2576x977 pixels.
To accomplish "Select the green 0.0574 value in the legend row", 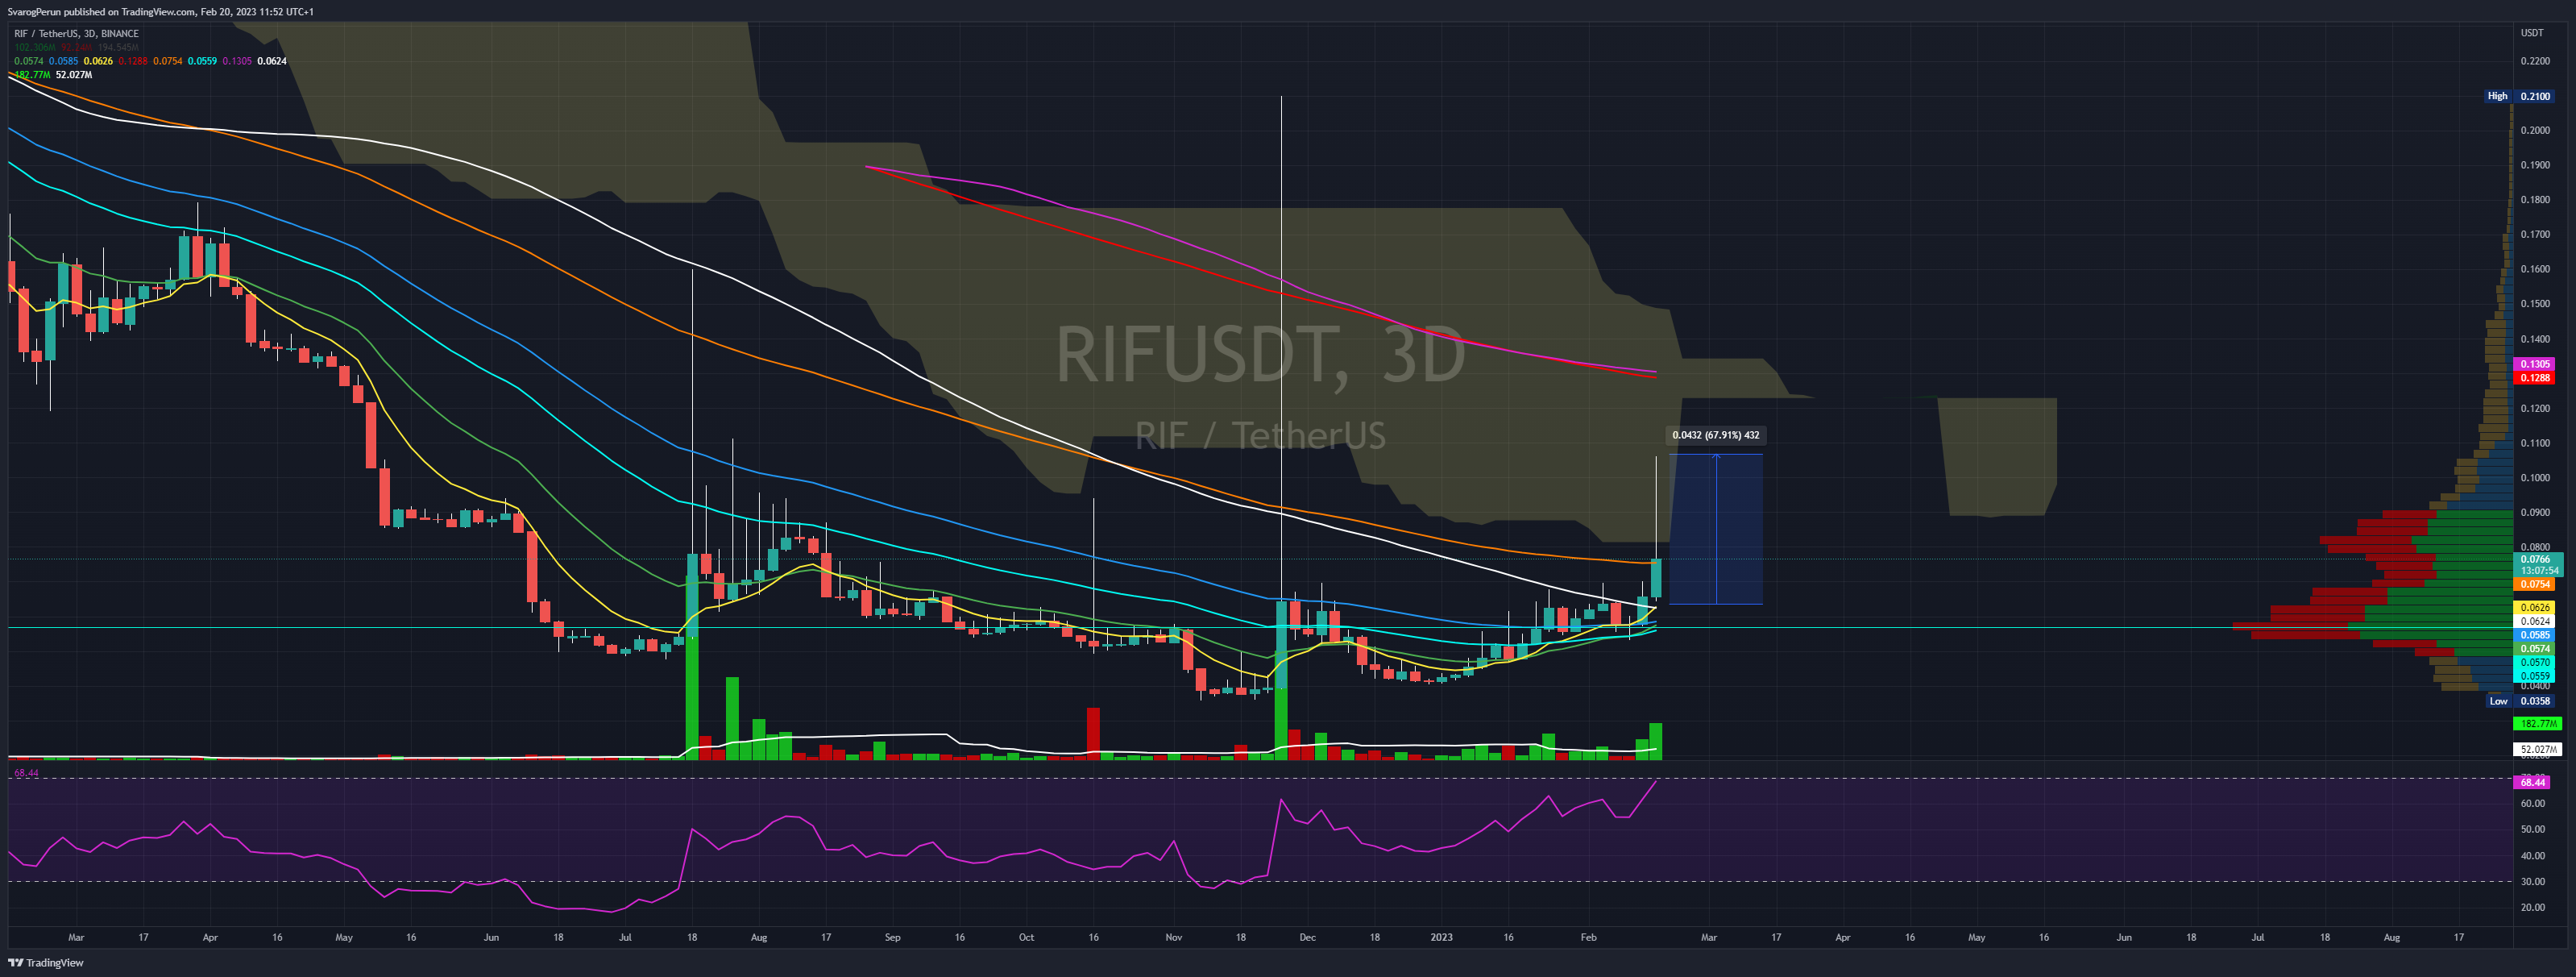I will [29, 61].
